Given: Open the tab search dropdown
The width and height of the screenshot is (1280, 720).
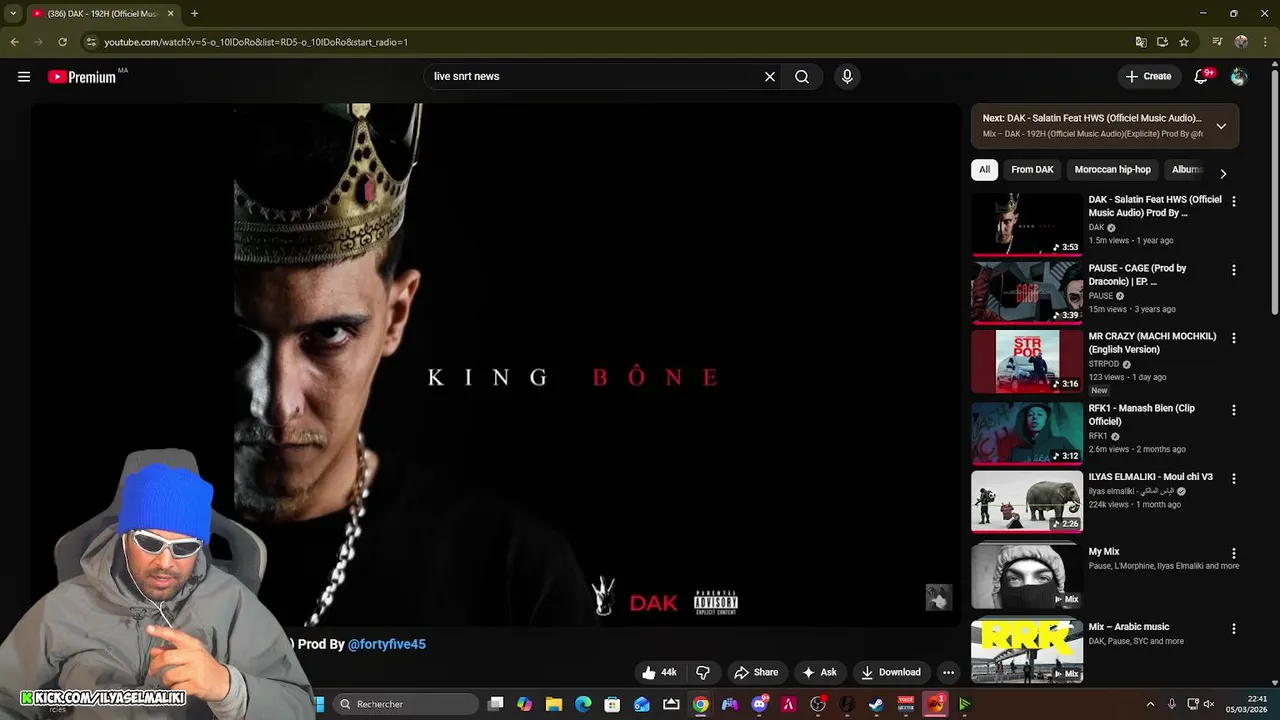Looking at the screenshot, I should coord(13,13).
